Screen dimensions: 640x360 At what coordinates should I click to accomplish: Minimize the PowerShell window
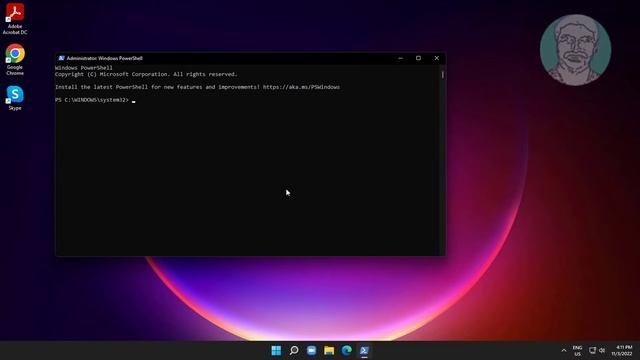400,58
